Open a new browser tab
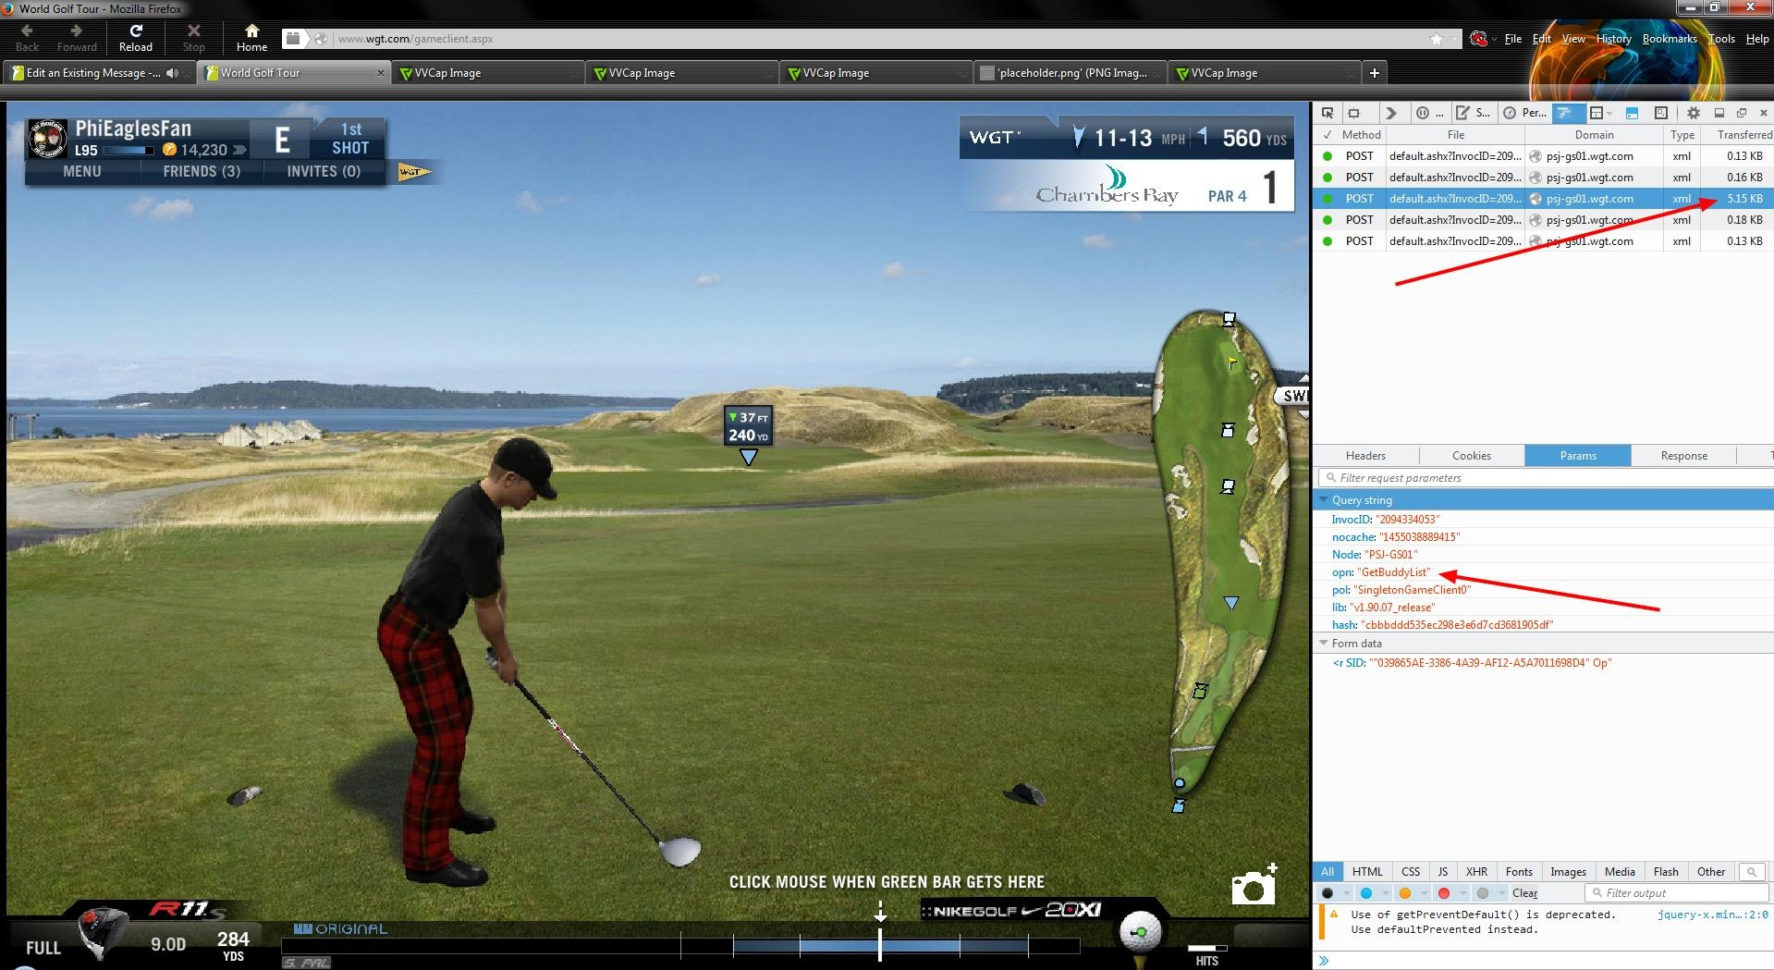Image resolution: width=1774 pixels, height=970 pixels. (1374, 73)
